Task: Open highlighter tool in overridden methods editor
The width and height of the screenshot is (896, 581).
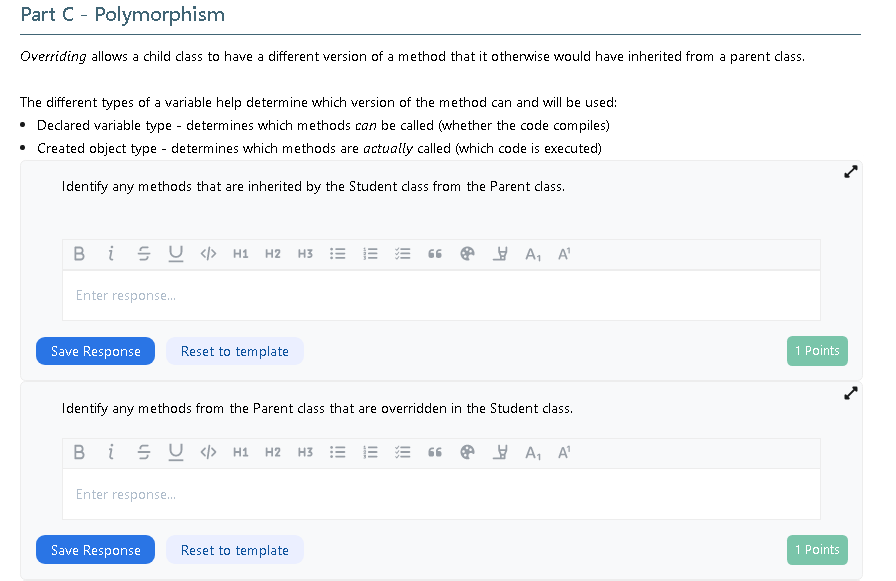Action: pos(500,452)
